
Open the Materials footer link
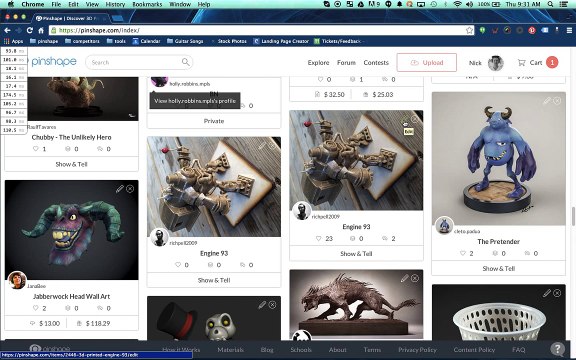tap(230, 350)
